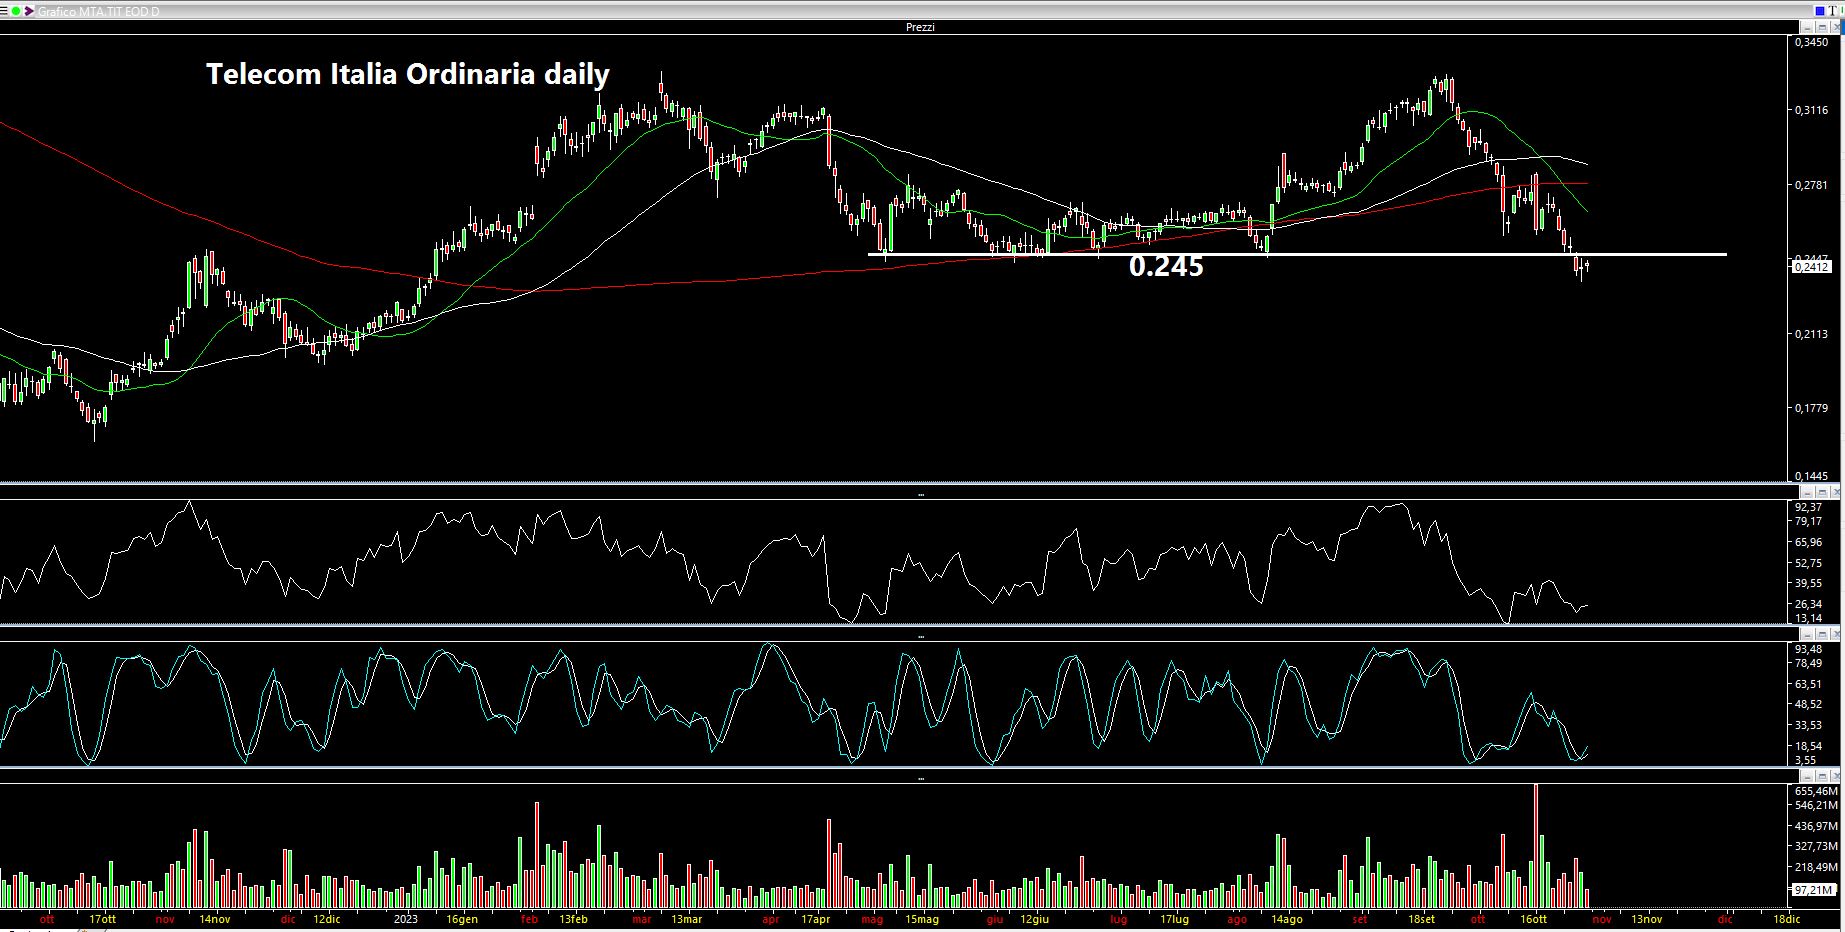Click the 63,51 stochastic scale value
The width and height of the screenshot is (1845, 932).
(x=1808, y=684)
